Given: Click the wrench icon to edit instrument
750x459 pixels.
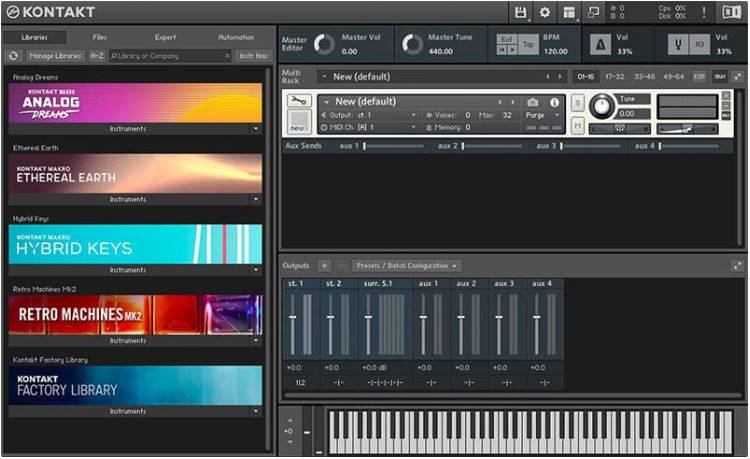Looking at the screenshot, I should point(298,101).
